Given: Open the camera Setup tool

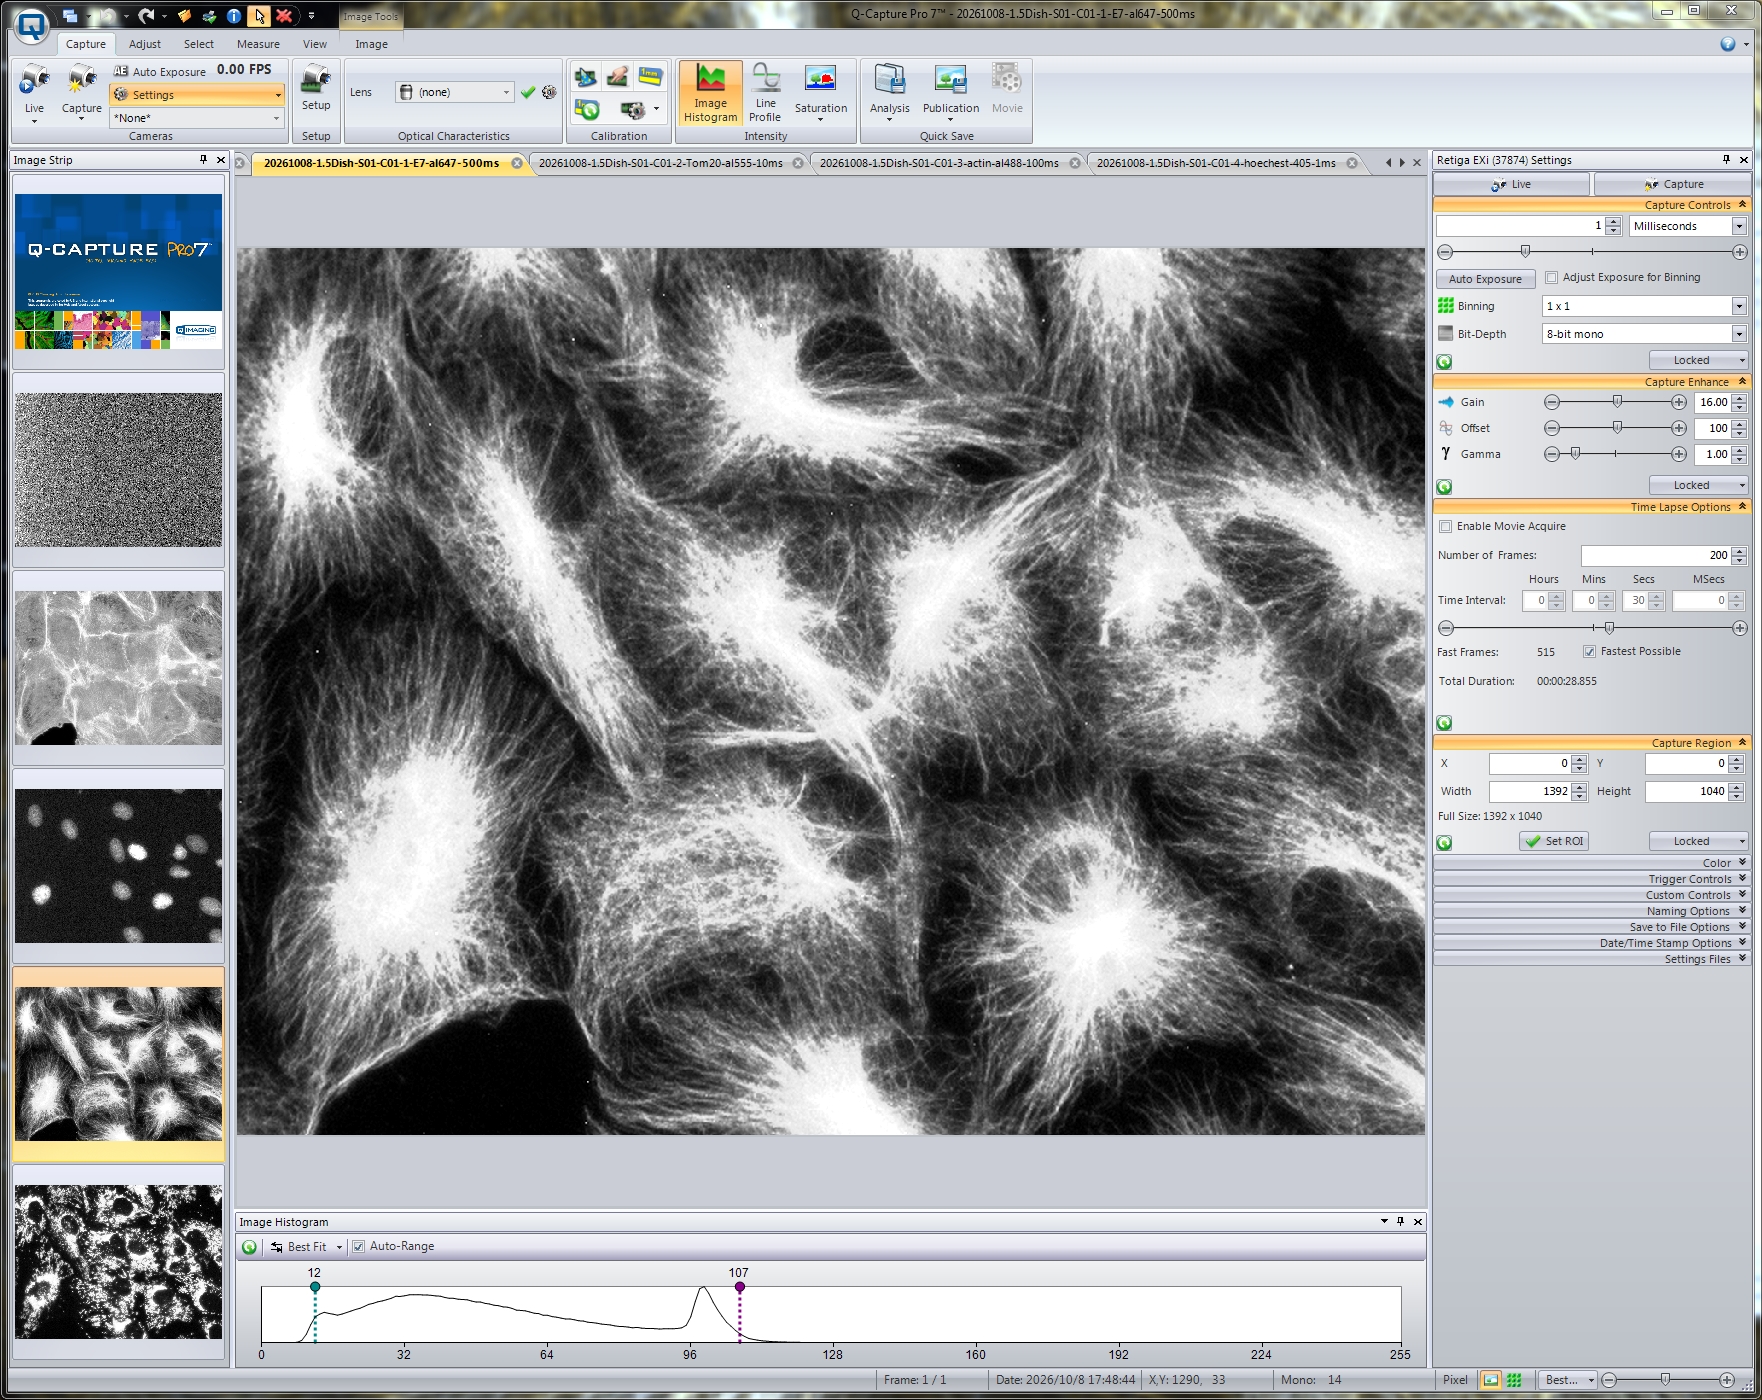Looking at the screenshot, I should point(316,88).
